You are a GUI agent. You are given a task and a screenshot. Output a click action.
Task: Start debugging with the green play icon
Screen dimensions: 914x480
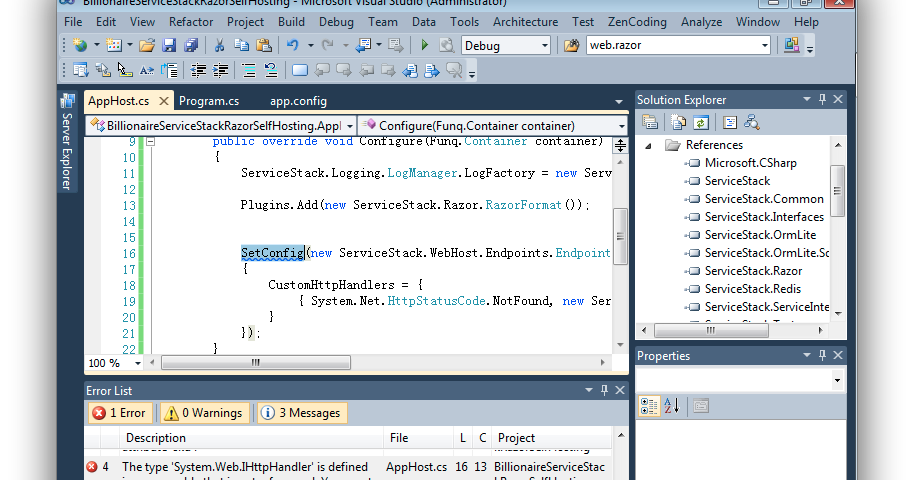pos(424,45)
